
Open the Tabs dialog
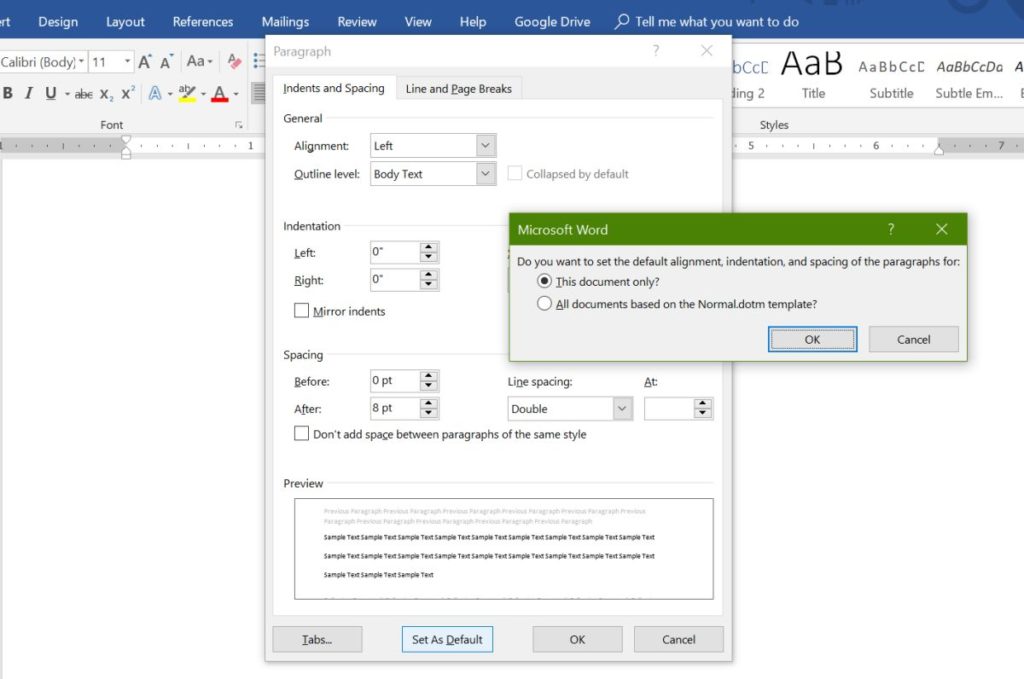click(317, 639)
